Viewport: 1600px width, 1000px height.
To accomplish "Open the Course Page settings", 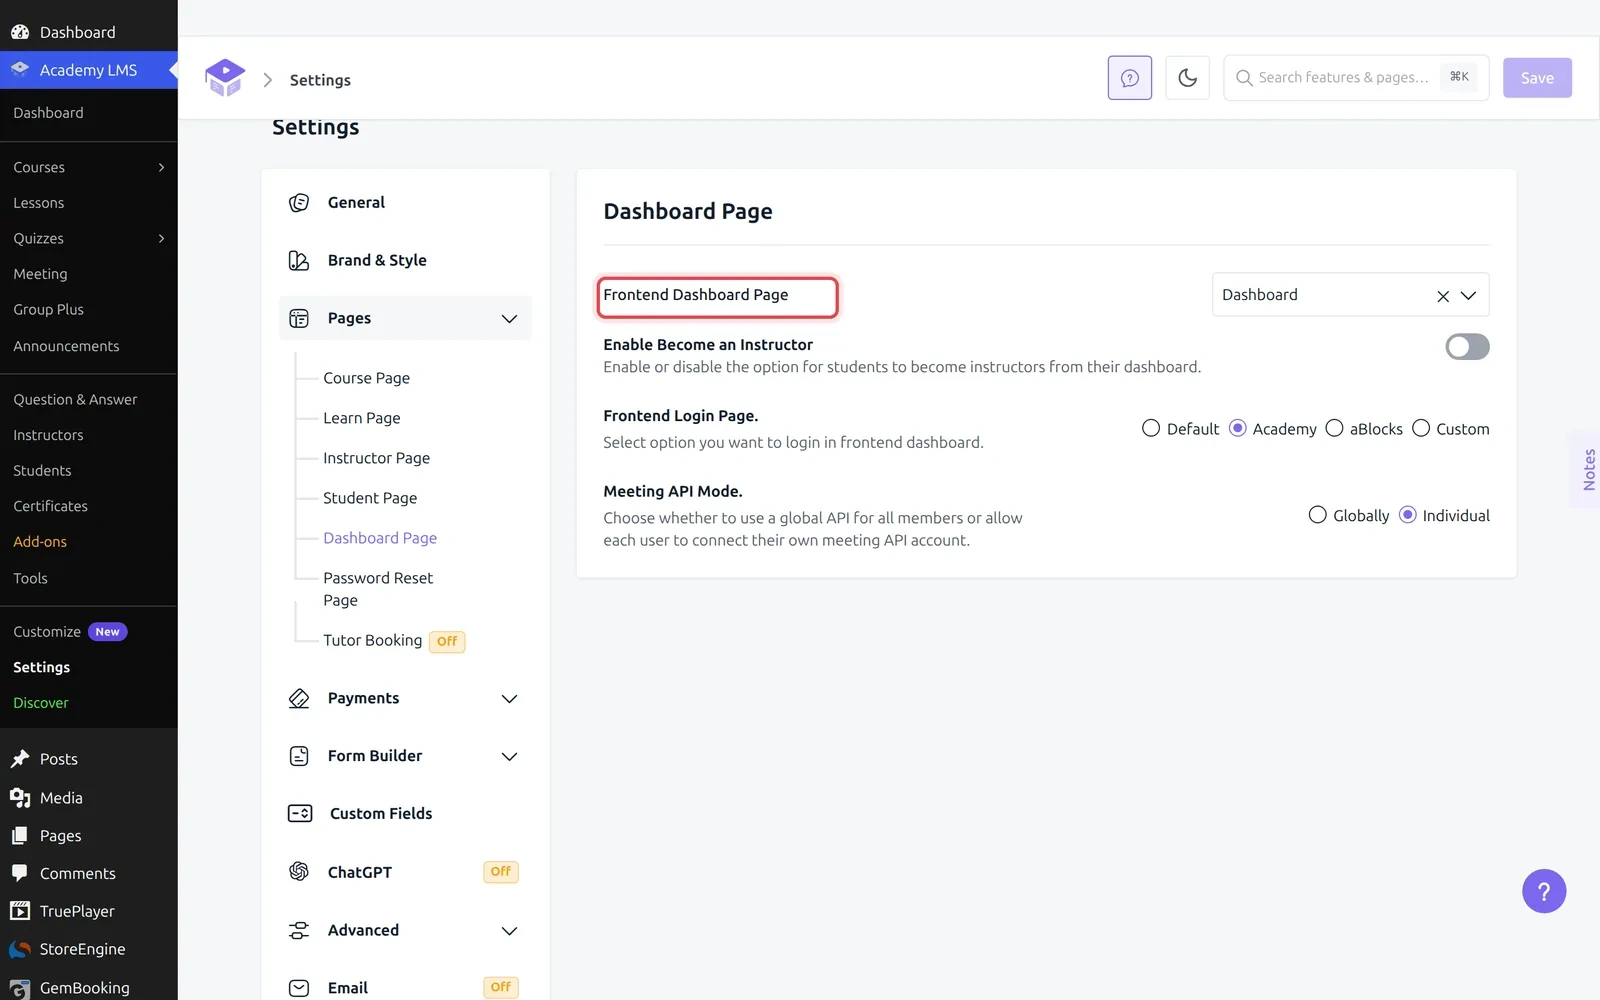I will (x=366, y=378).
